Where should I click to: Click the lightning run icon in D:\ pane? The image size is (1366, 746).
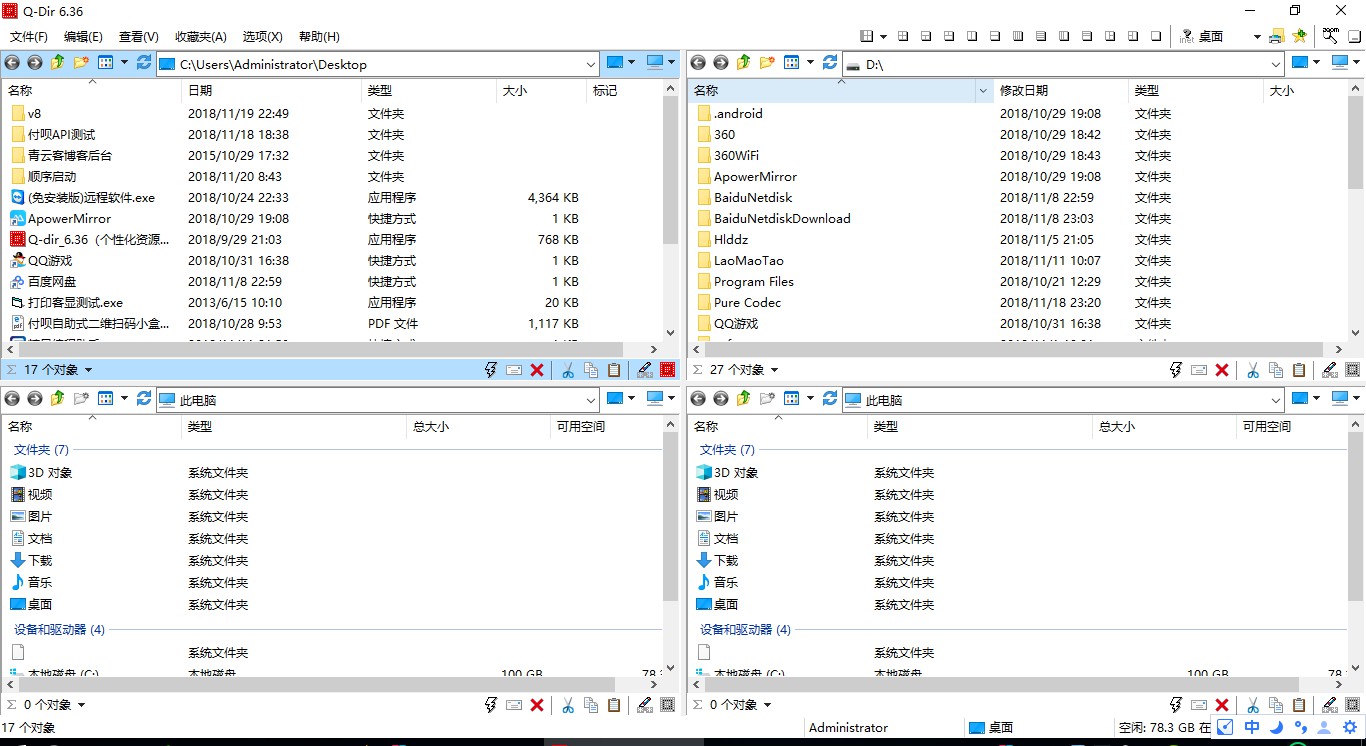click(1176, 370)
